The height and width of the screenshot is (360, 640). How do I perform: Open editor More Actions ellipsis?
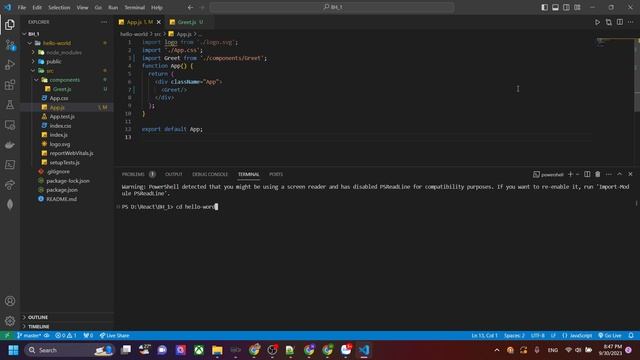tap(631, 22)
